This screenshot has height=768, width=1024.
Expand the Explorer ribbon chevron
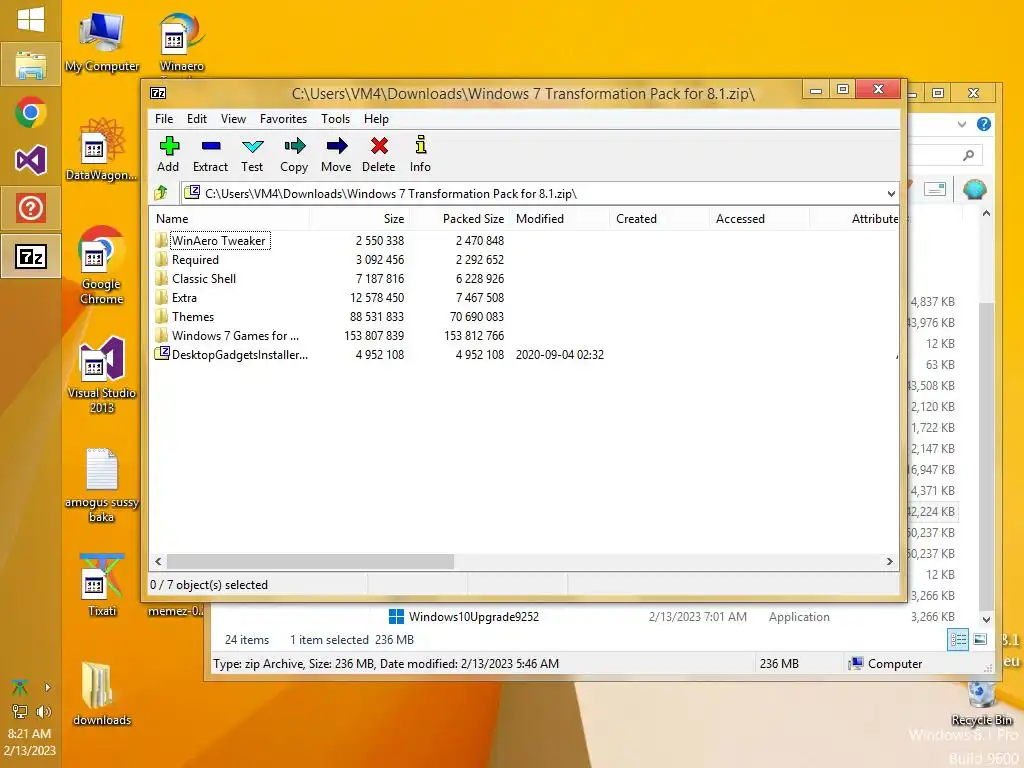pyautogui.click(x=961, y=124)
